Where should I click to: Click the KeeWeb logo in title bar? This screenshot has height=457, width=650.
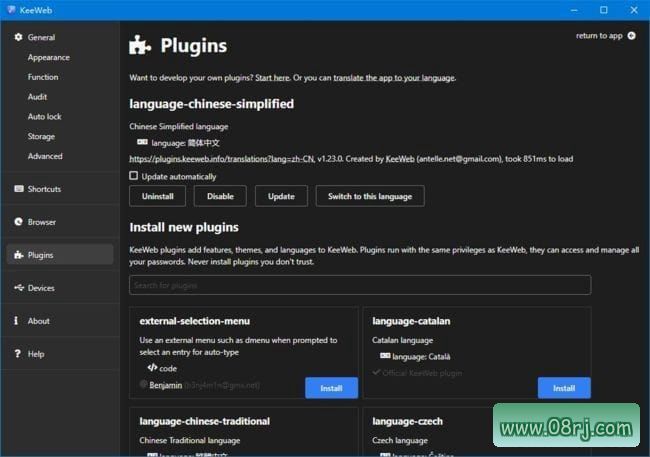(11, 10)
